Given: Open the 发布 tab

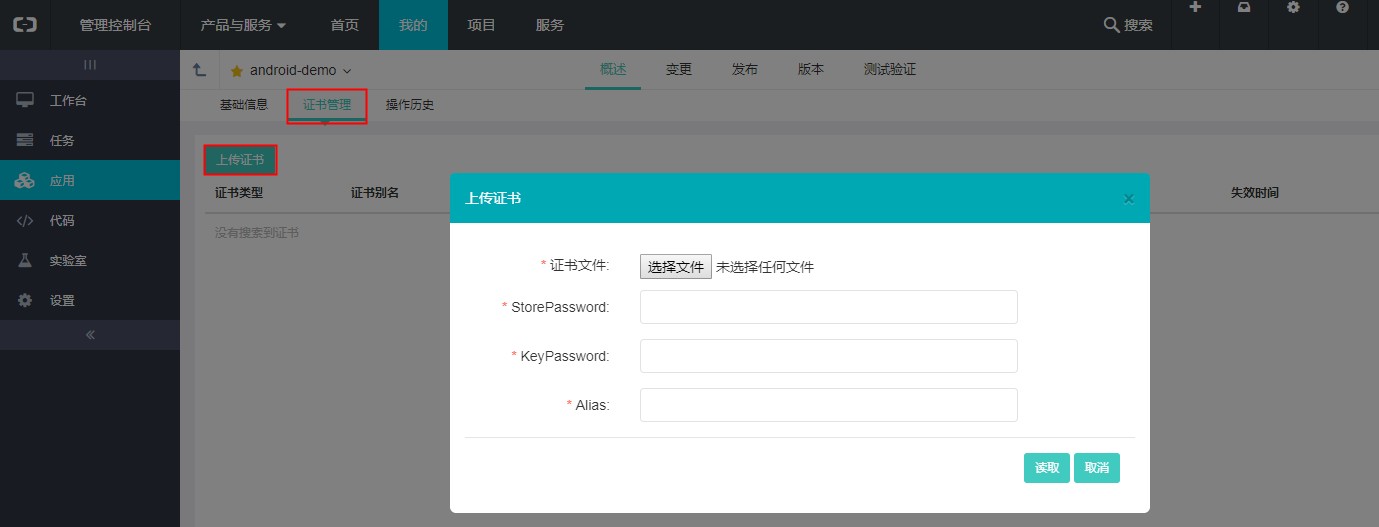Looking at the screenshot, I should click(x=745, y=70).
